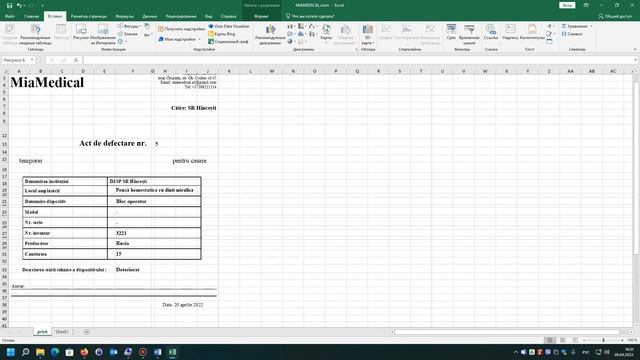This screenshot has height=360, width=640.
Task: Open the WordArt dropdown in the Text group
Action: (x=550, y=26)
